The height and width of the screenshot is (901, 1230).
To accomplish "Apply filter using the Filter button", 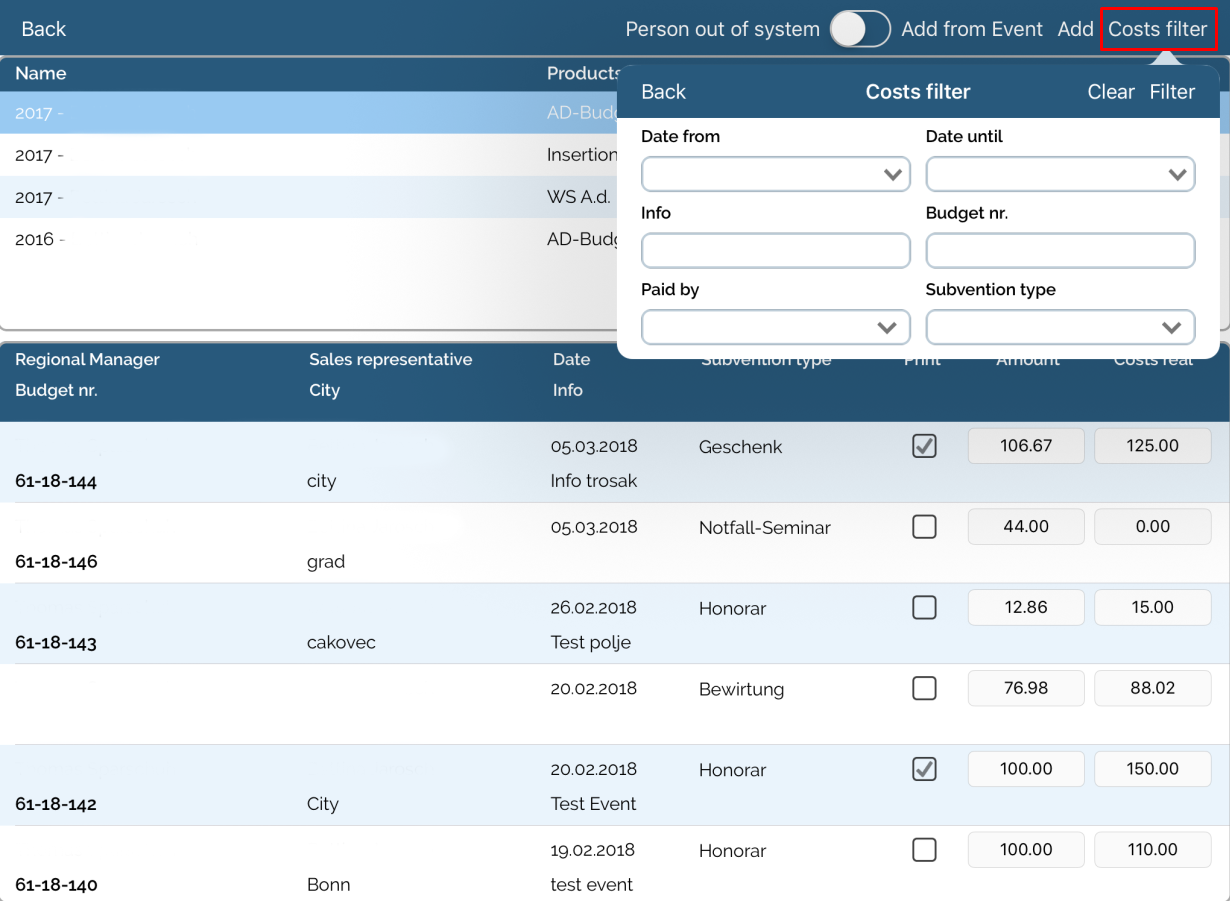I will coord(1172,92).
